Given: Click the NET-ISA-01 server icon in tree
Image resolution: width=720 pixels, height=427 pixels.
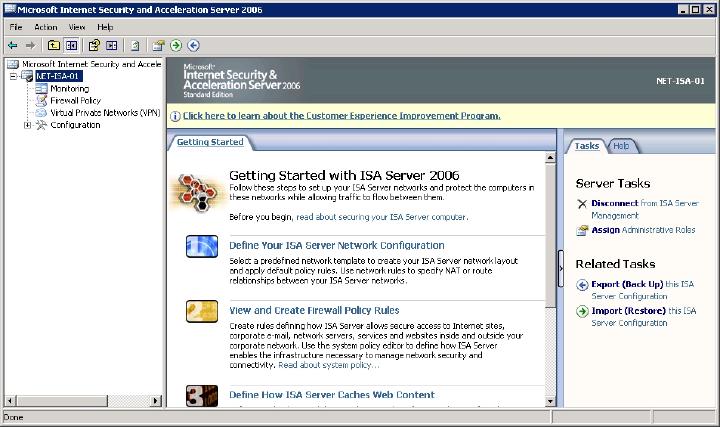Looking at the screenshot, I should 28,76.
